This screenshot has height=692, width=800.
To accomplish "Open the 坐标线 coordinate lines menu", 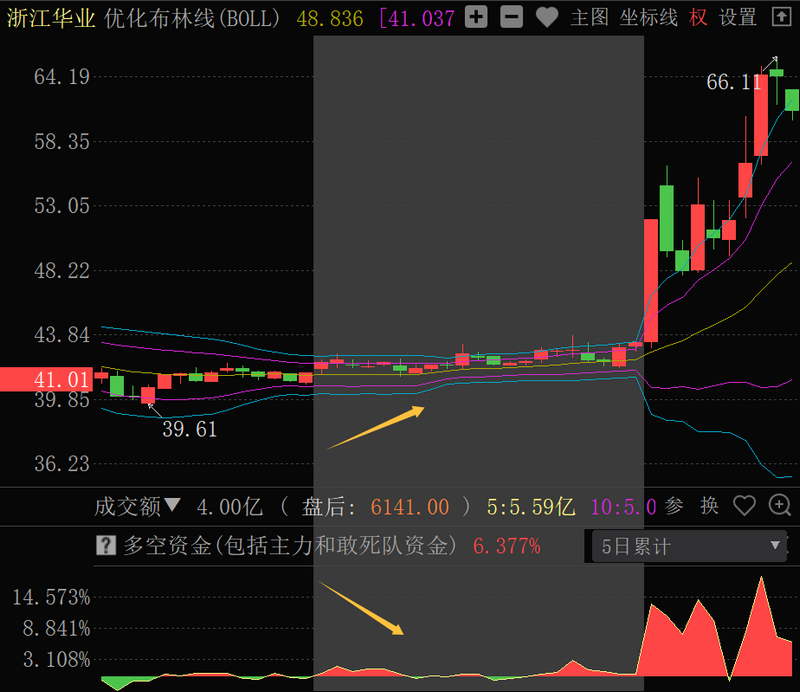I will 648,18.
